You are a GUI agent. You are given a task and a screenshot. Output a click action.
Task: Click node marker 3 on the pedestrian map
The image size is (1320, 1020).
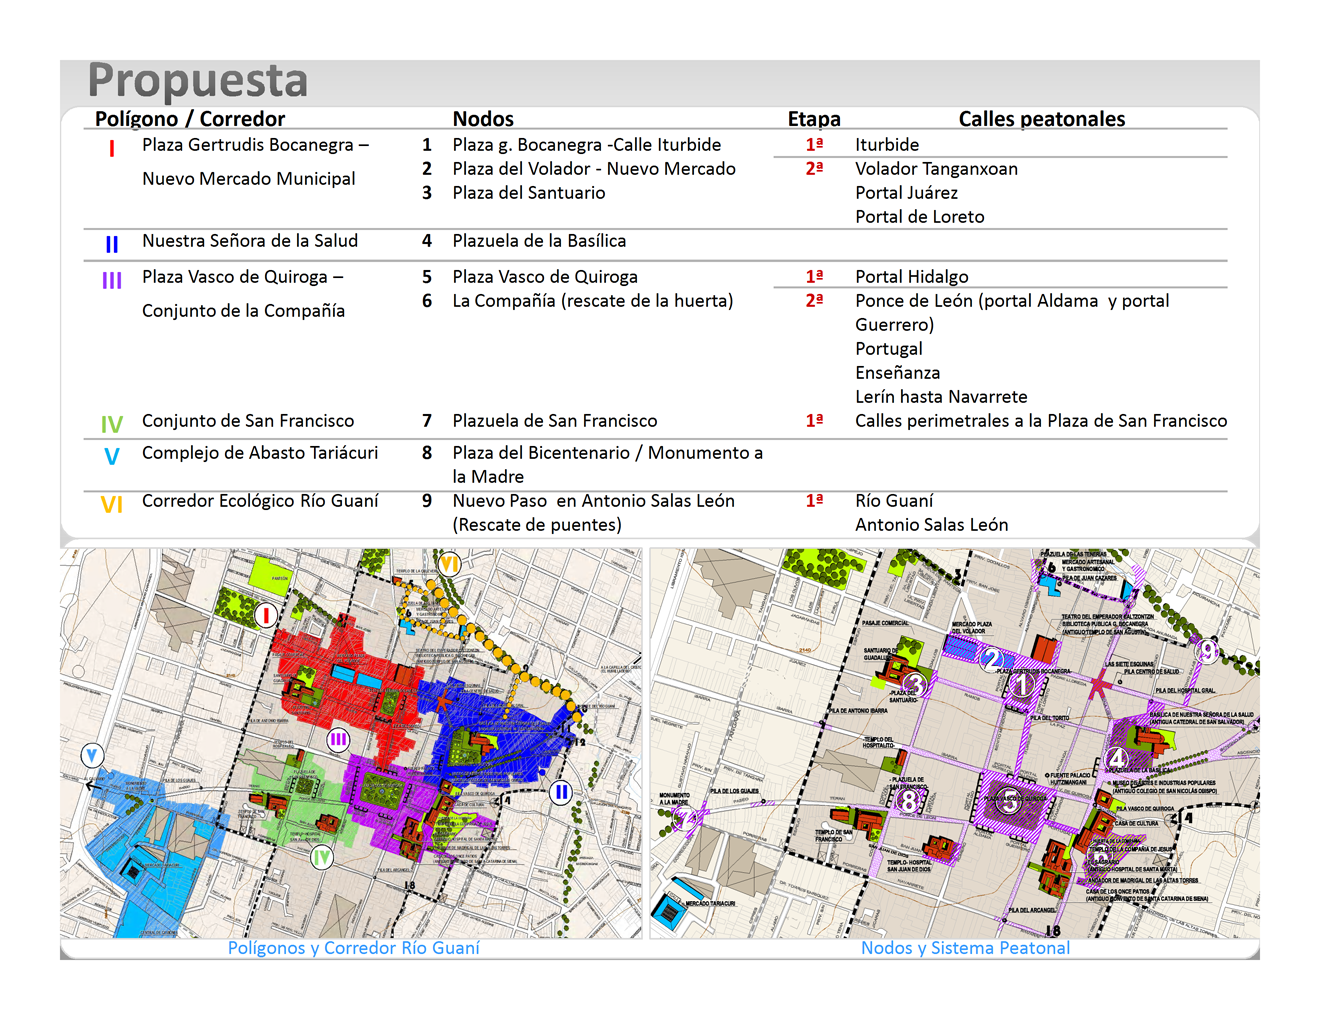[x=914, y=684]
